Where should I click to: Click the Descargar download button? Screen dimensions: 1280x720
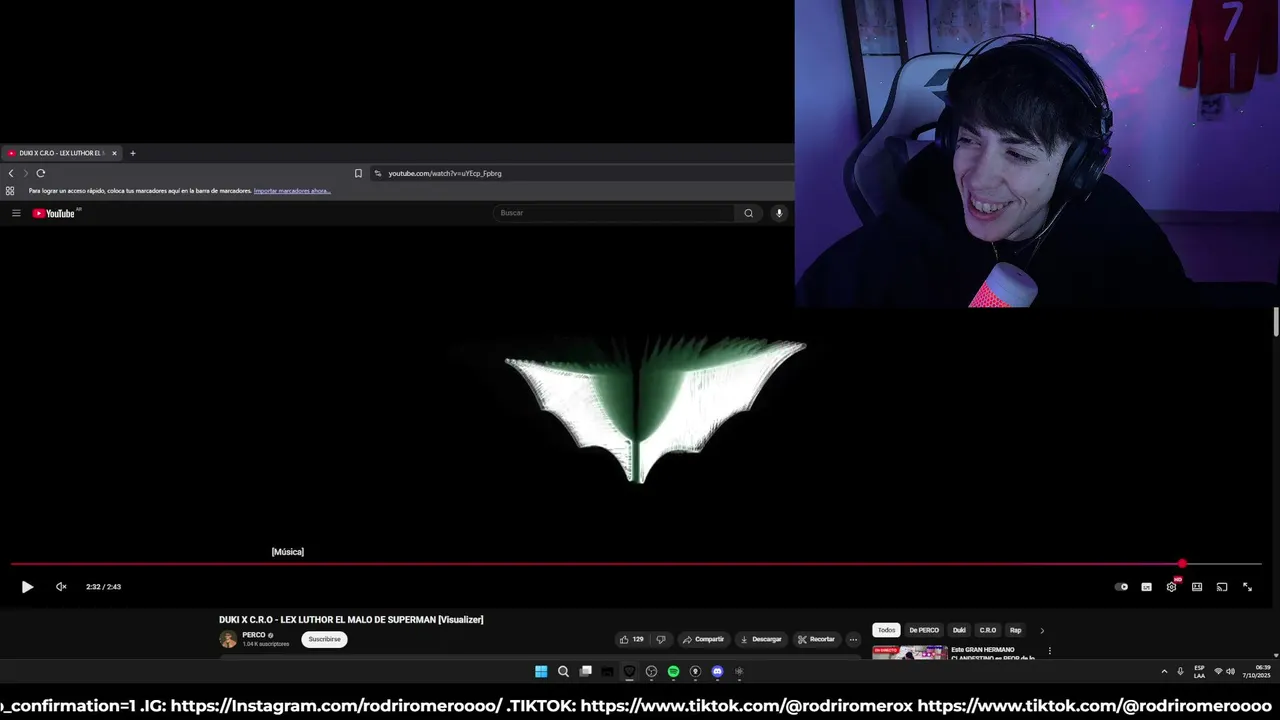click(x=761, y=639)
